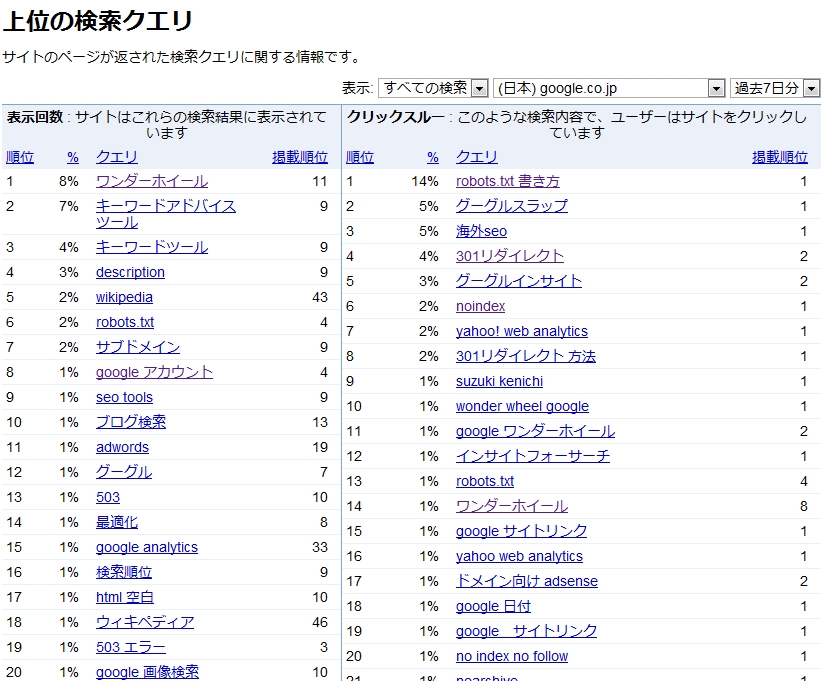Open query wonder wheel google

pos(522,406)
